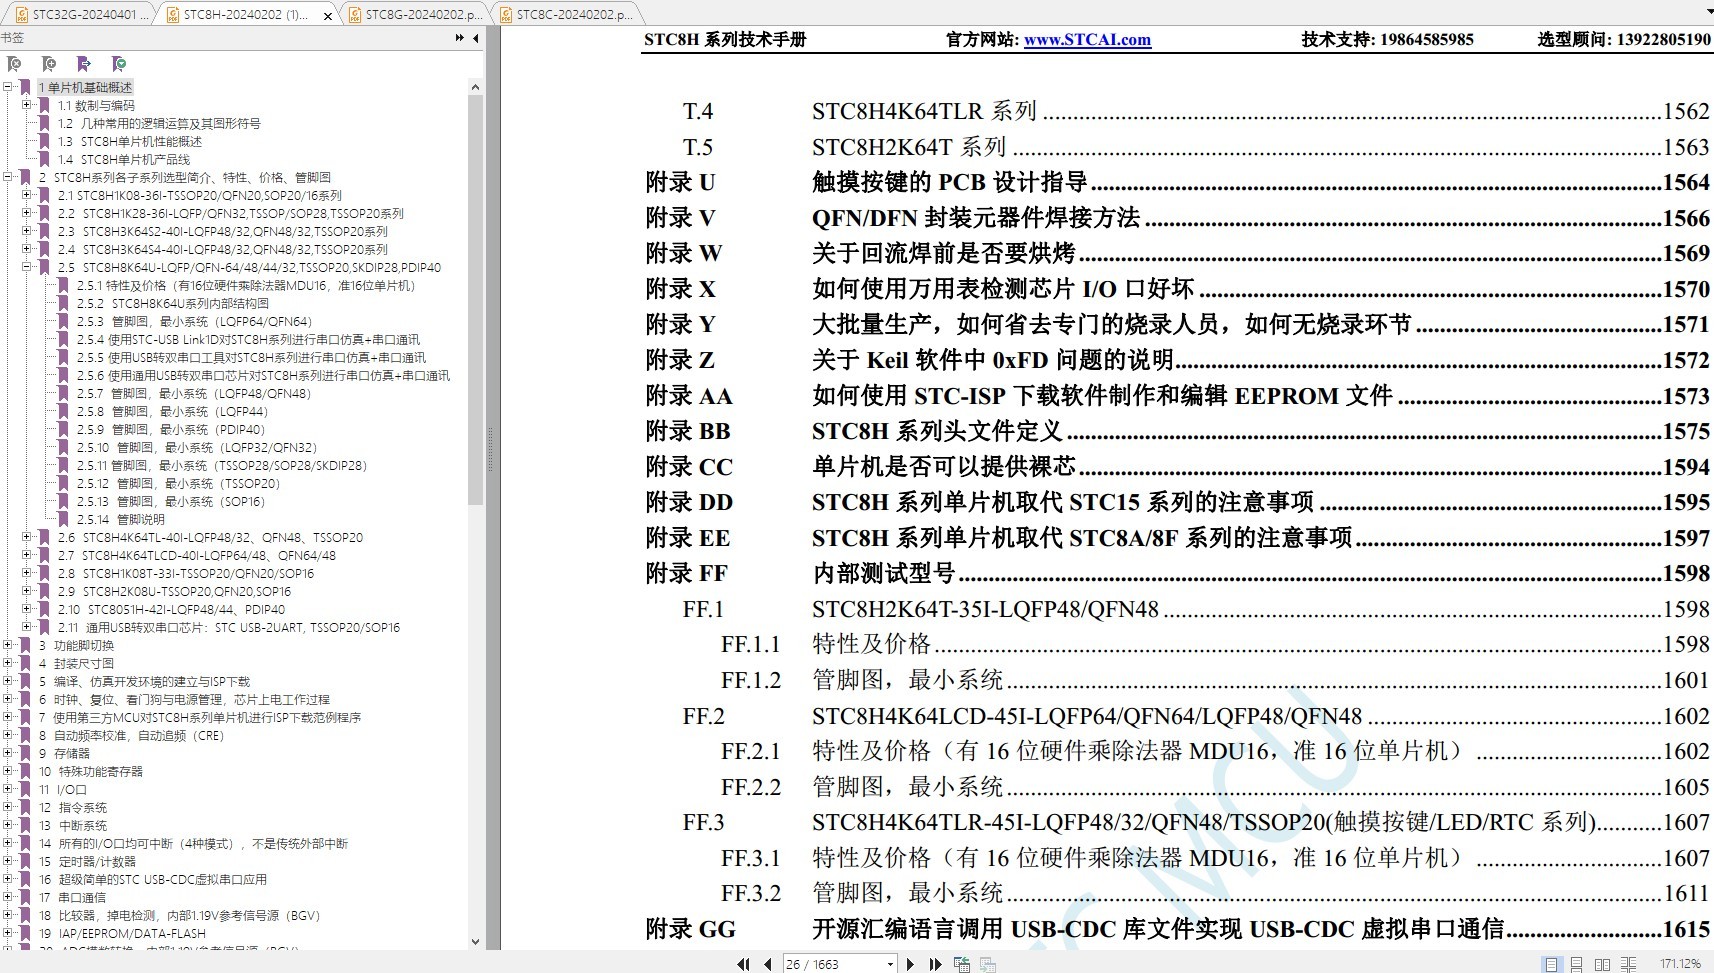Viewport: 1714px width, 973px height.
Task: Collapse bookmark '1 单片机基础概述'
Action: pyautogui.click(x=8, y=87)
